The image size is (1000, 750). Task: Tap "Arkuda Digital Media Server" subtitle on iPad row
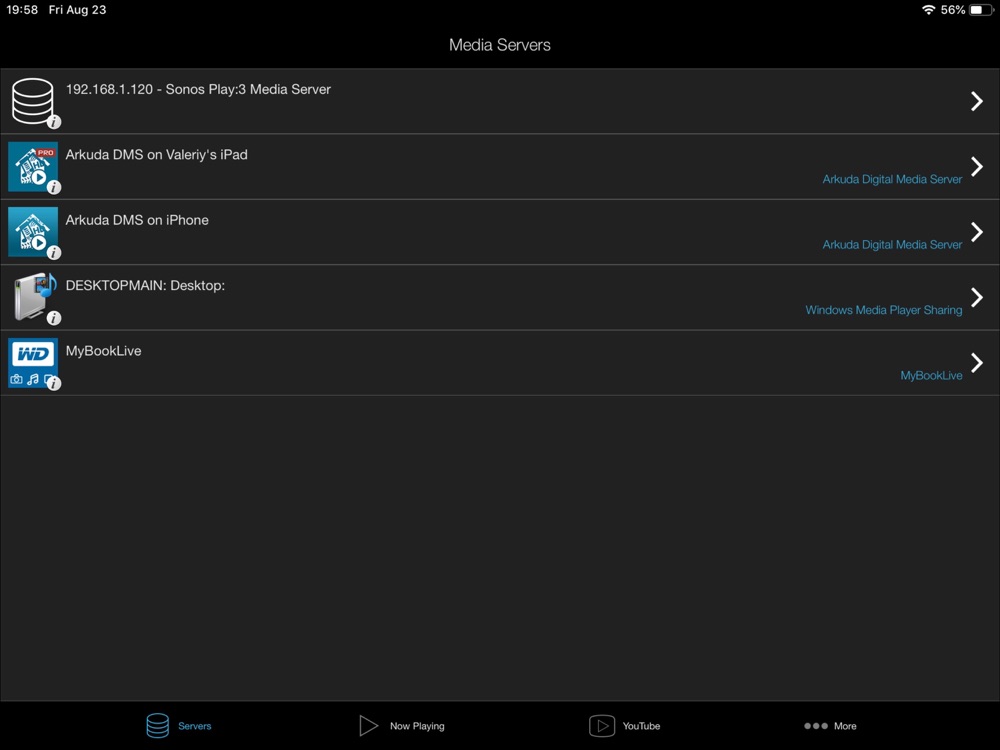tap(892, 179)
